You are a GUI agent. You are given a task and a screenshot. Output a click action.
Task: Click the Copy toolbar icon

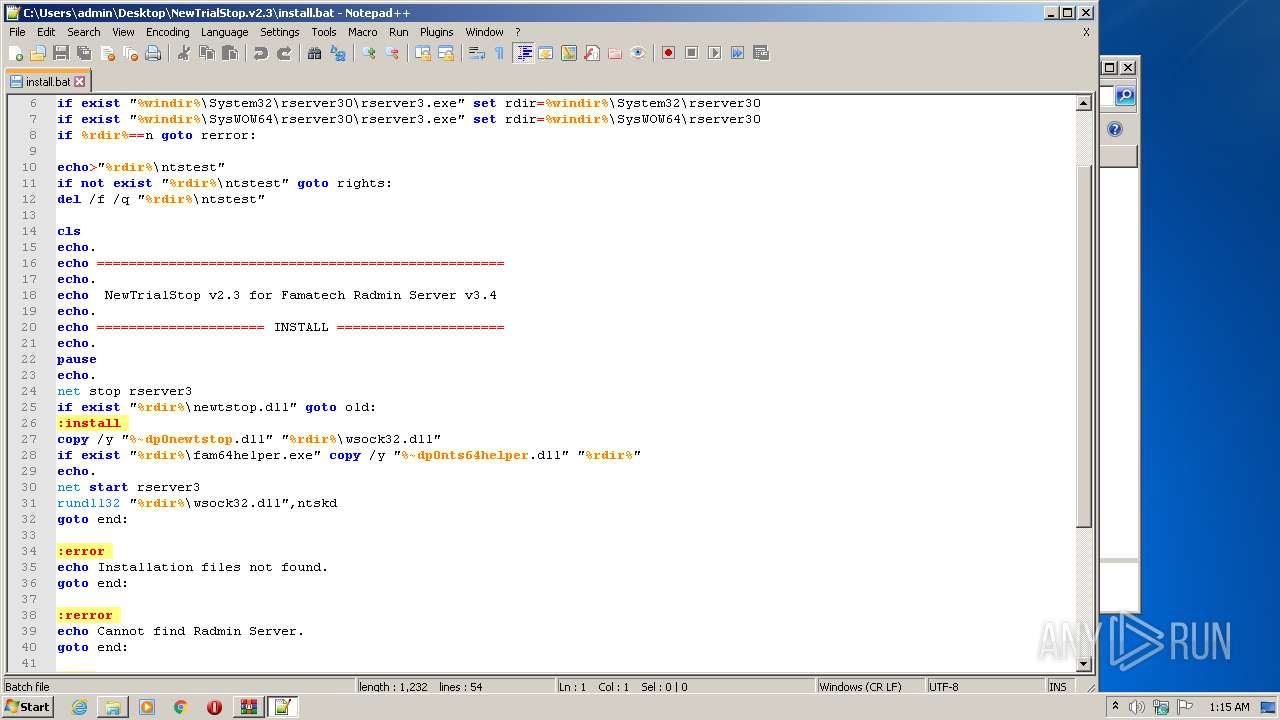point(207,53)
